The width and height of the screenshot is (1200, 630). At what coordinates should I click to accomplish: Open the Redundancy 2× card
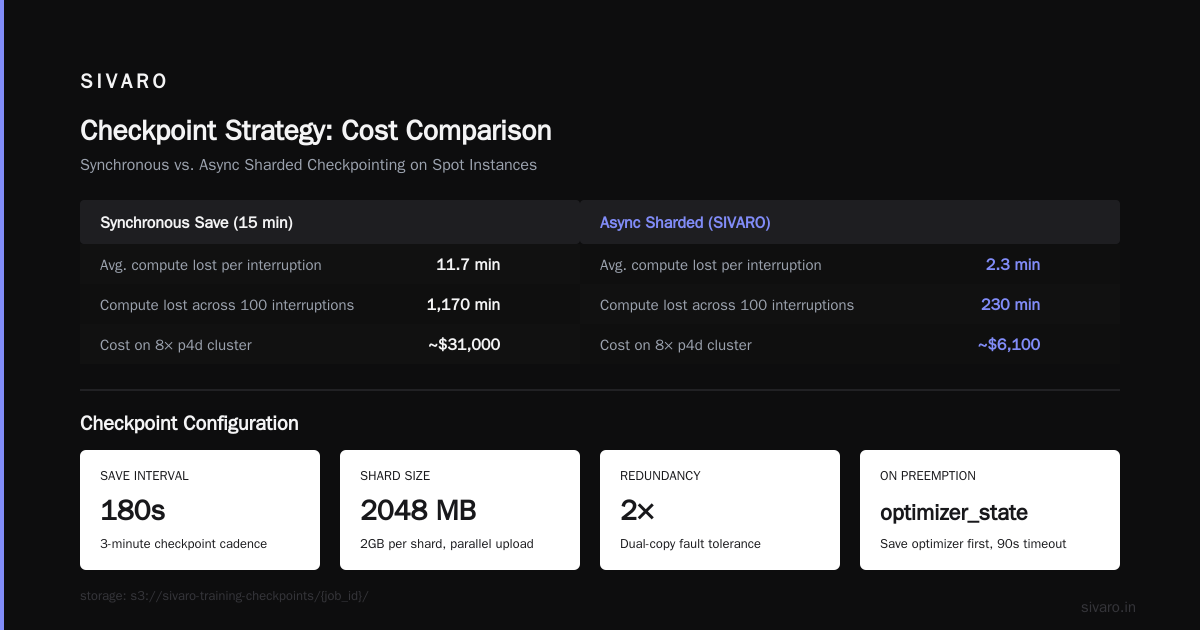coord(720,510)
